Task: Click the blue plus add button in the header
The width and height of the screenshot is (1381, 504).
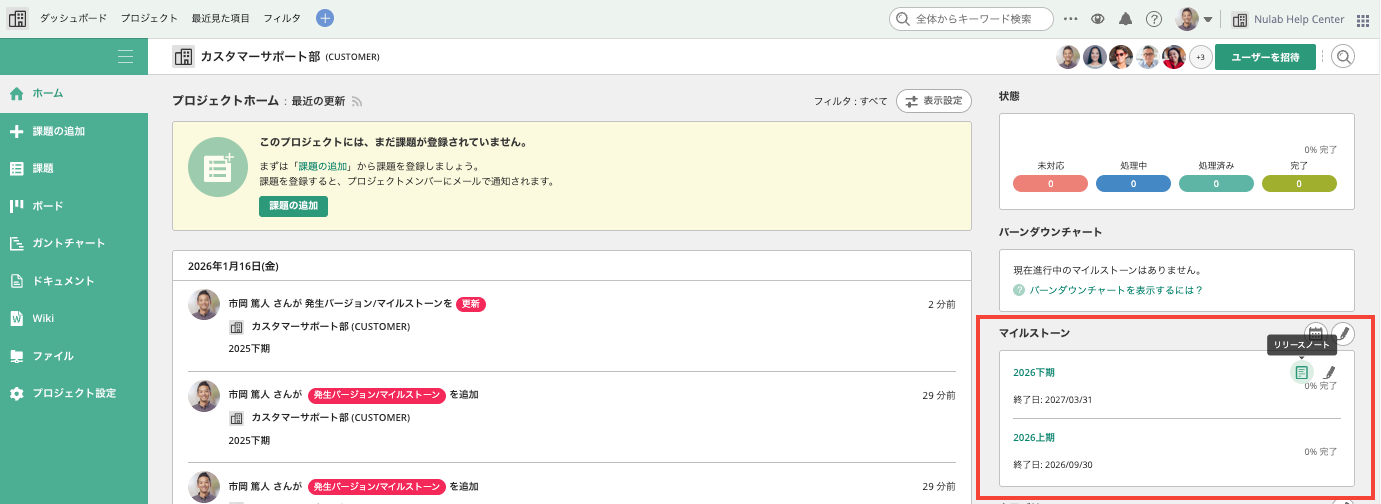Action: (325, 18)
